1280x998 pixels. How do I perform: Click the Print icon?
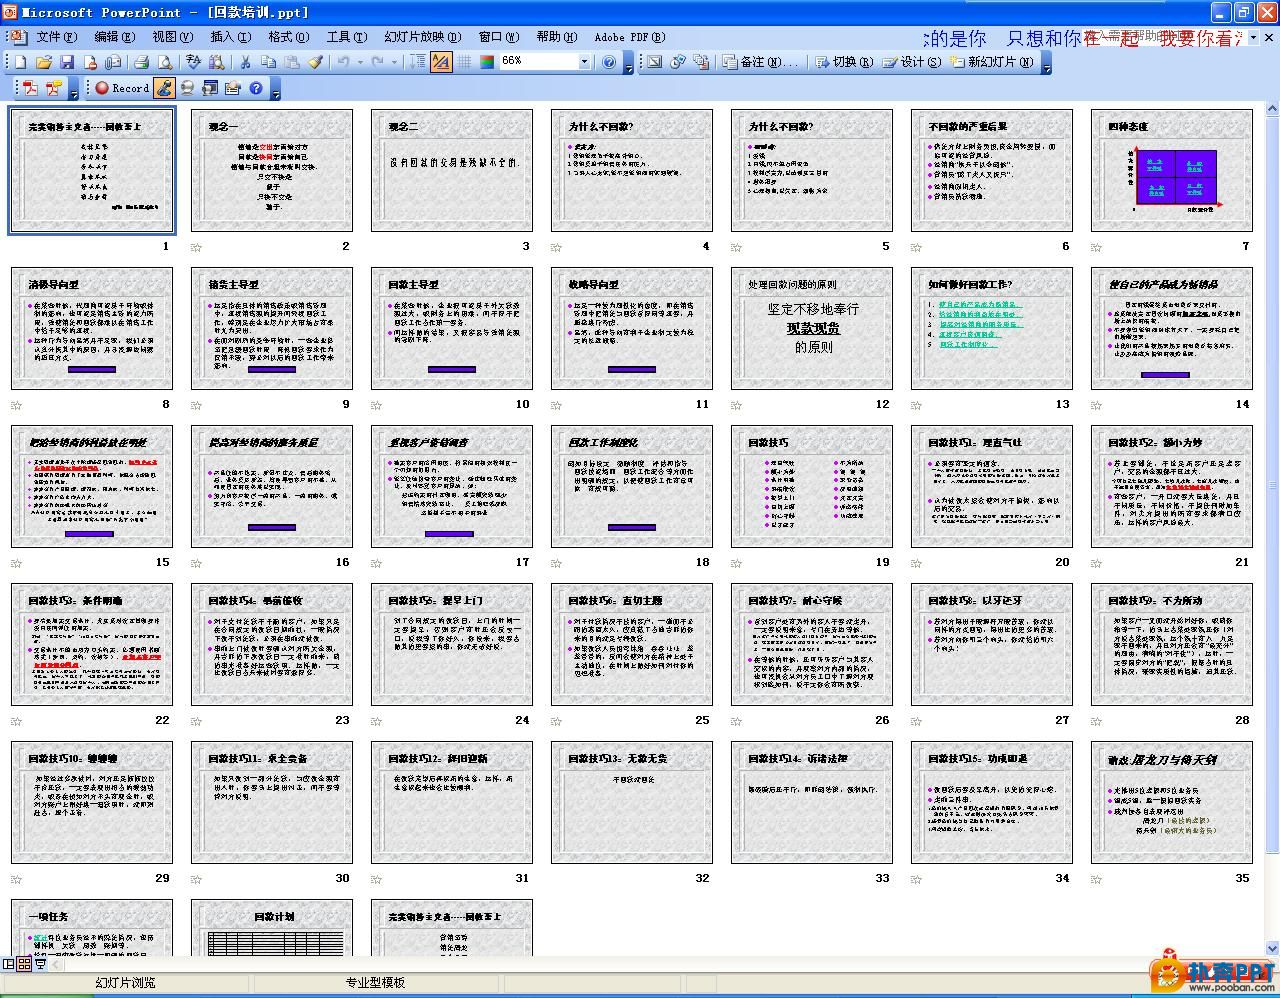141,62
